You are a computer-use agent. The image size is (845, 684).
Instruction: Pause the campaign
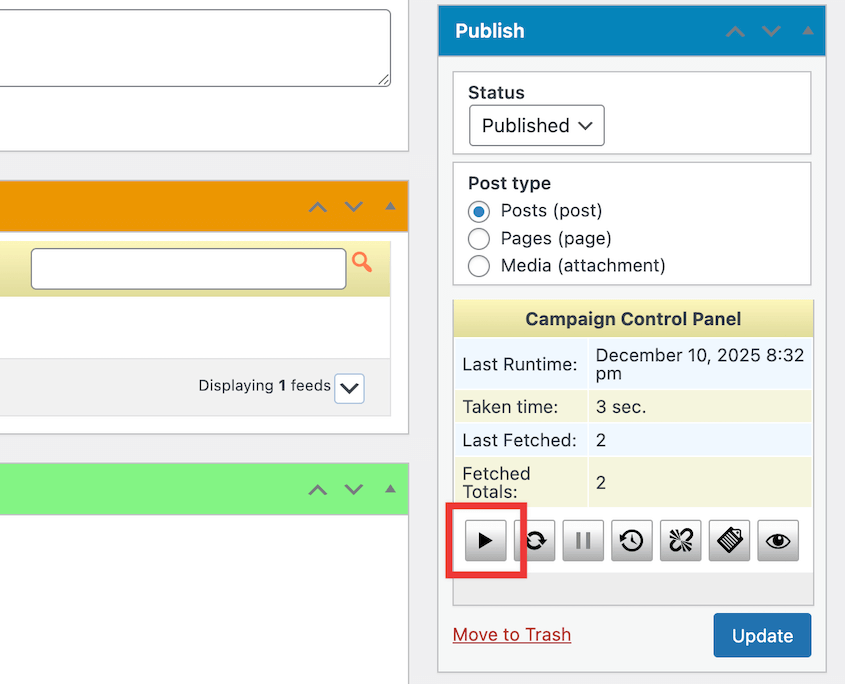click(x=583, y=540)
